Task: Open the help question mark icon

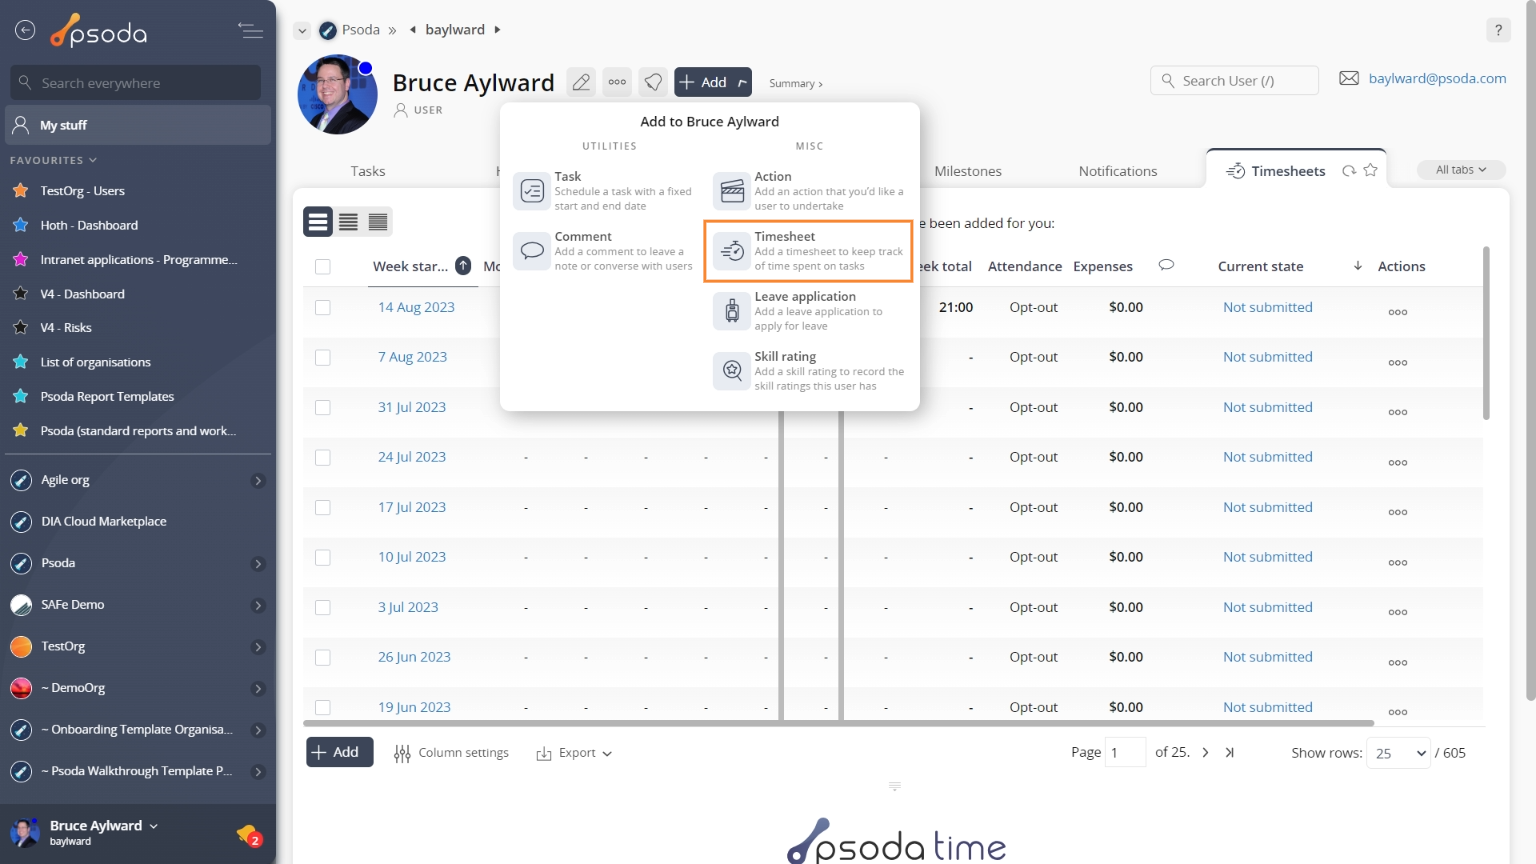Action: tap(1498, 30)
